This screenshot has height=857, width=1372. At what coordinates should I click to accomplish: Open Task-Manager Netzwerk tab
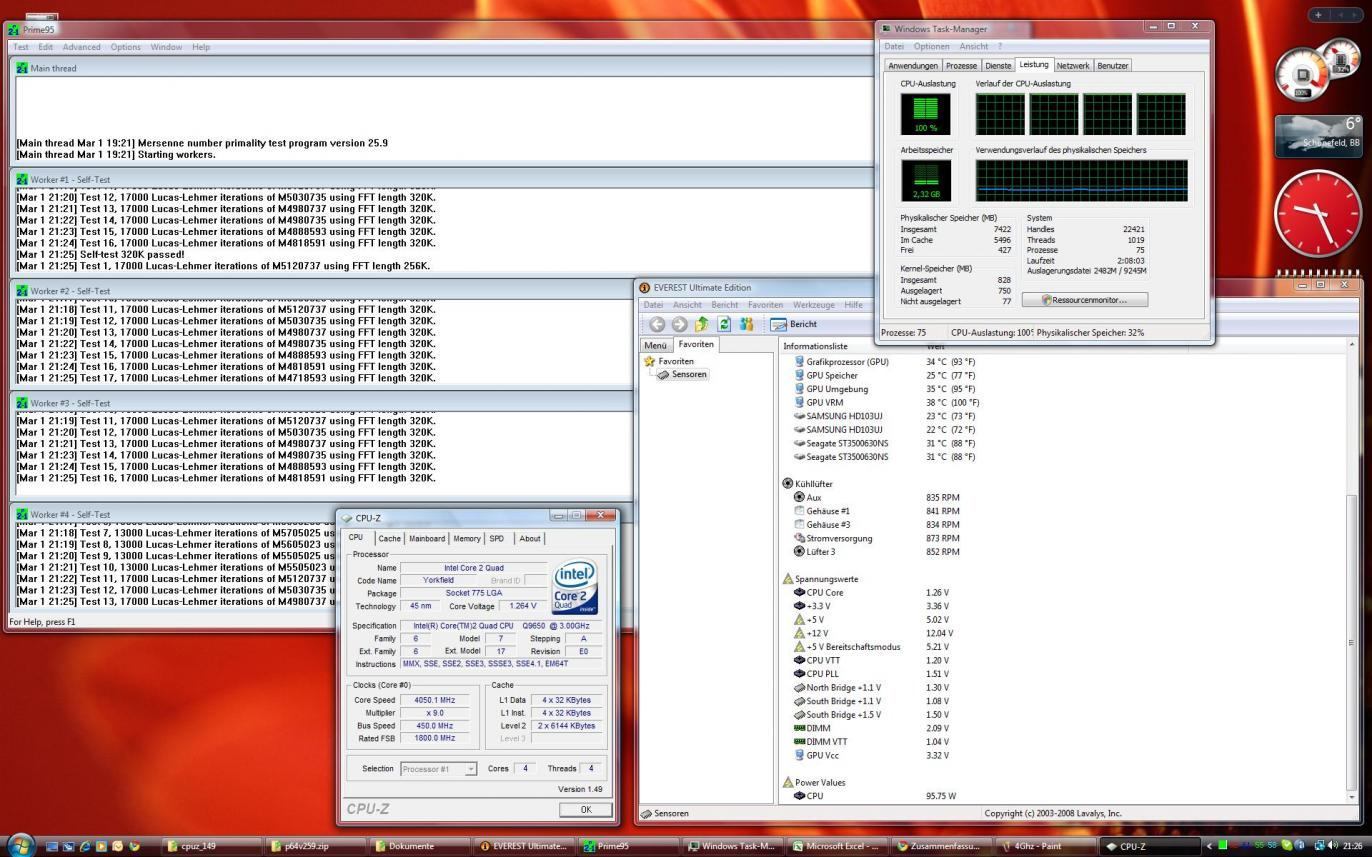1073,66
